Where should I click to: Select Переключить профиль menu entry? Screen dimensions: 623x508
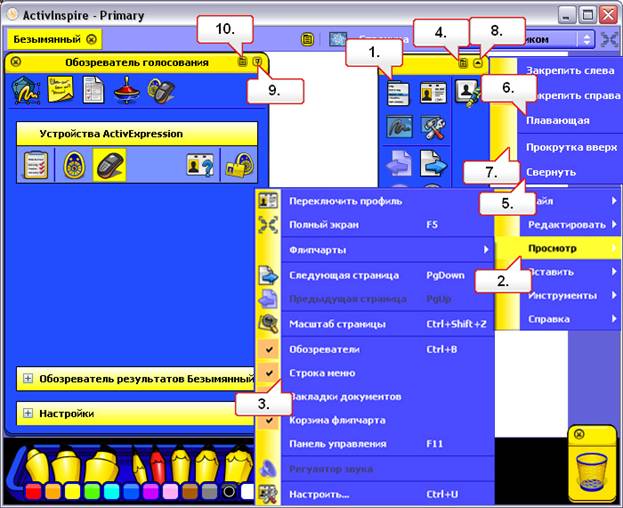(375, 201)
